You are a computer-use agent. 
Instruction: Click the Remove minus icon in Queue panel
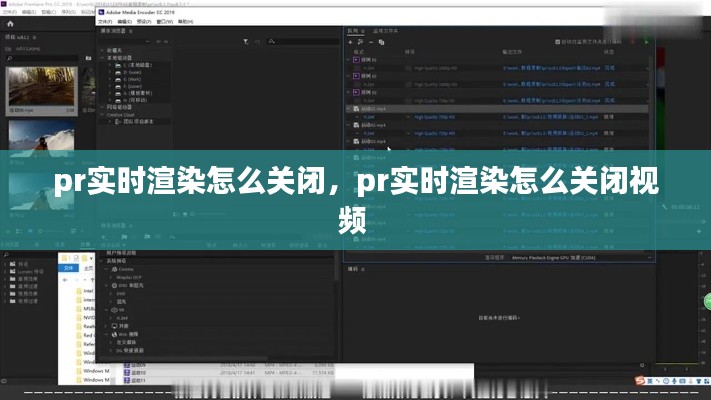coord(373,43)
